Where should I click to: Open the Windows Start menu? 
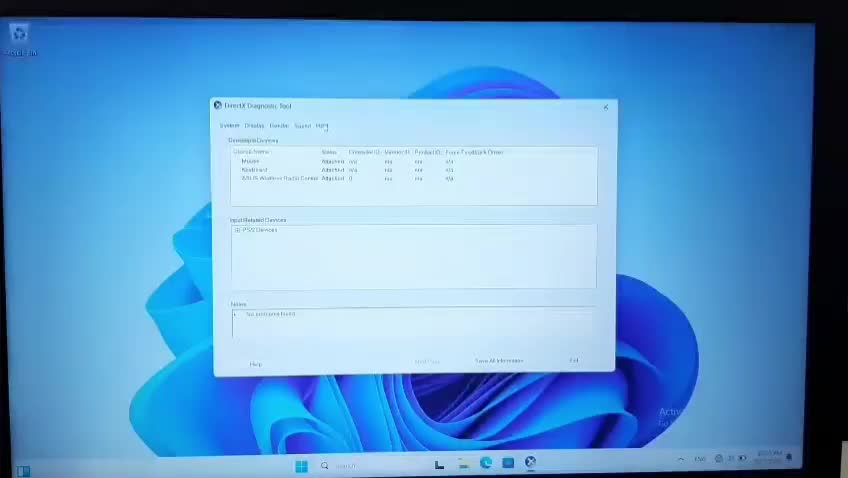point(302,466)
